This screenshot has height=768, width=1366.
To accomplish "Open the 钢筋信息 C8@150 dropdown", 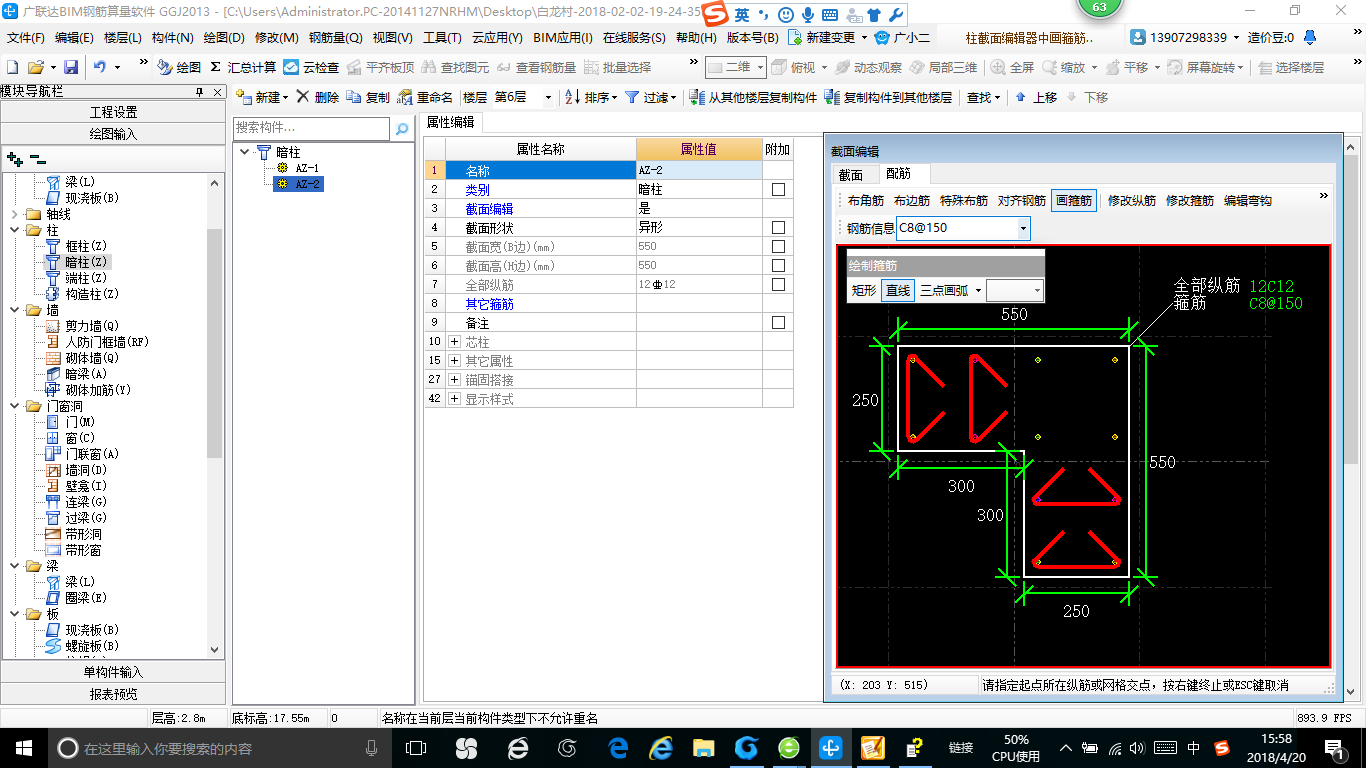I will [1022, 228].
